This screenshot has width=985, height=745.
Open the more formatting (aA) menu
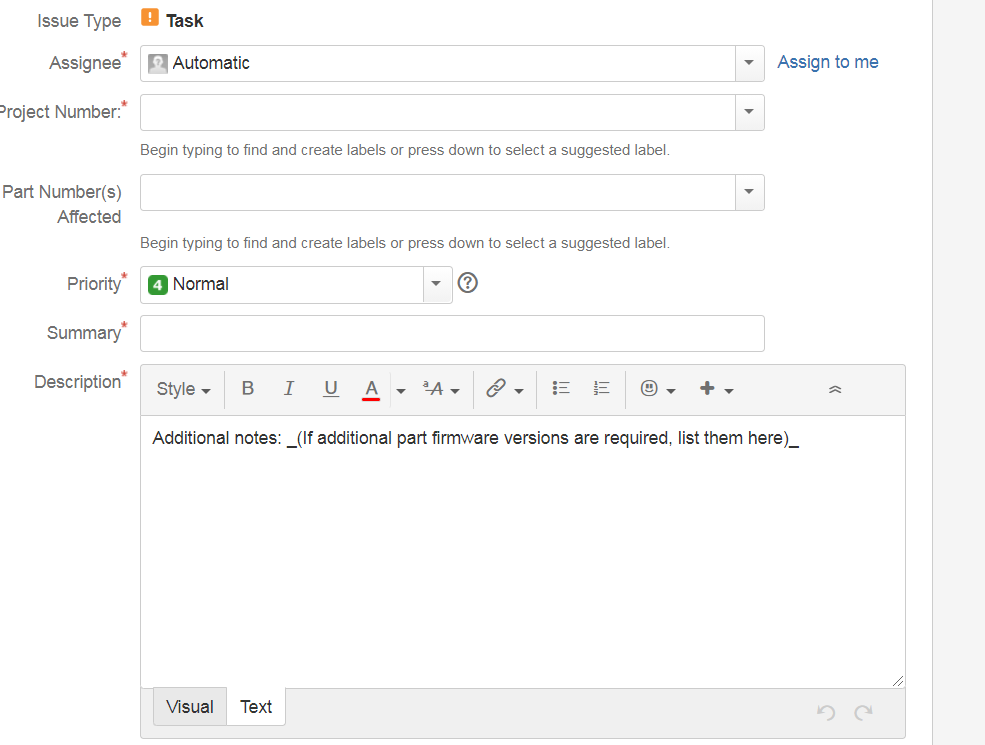[x=441, y=389]
